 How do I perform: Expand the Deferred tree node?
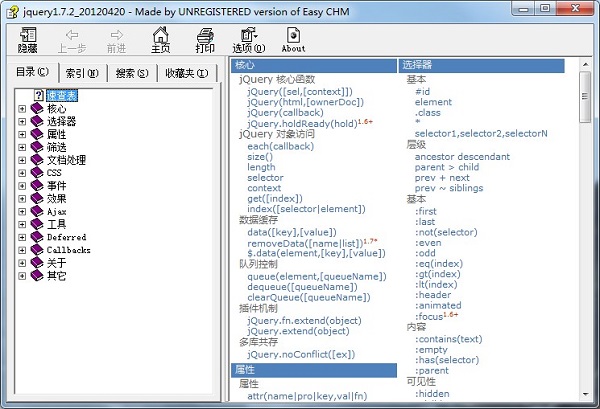point(22,237)
